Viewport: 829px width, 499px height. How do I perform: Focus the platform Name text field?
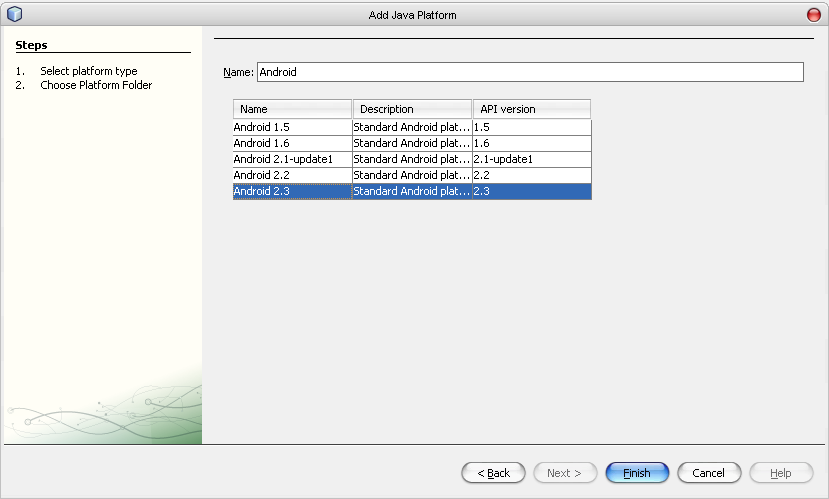point(529,72)
